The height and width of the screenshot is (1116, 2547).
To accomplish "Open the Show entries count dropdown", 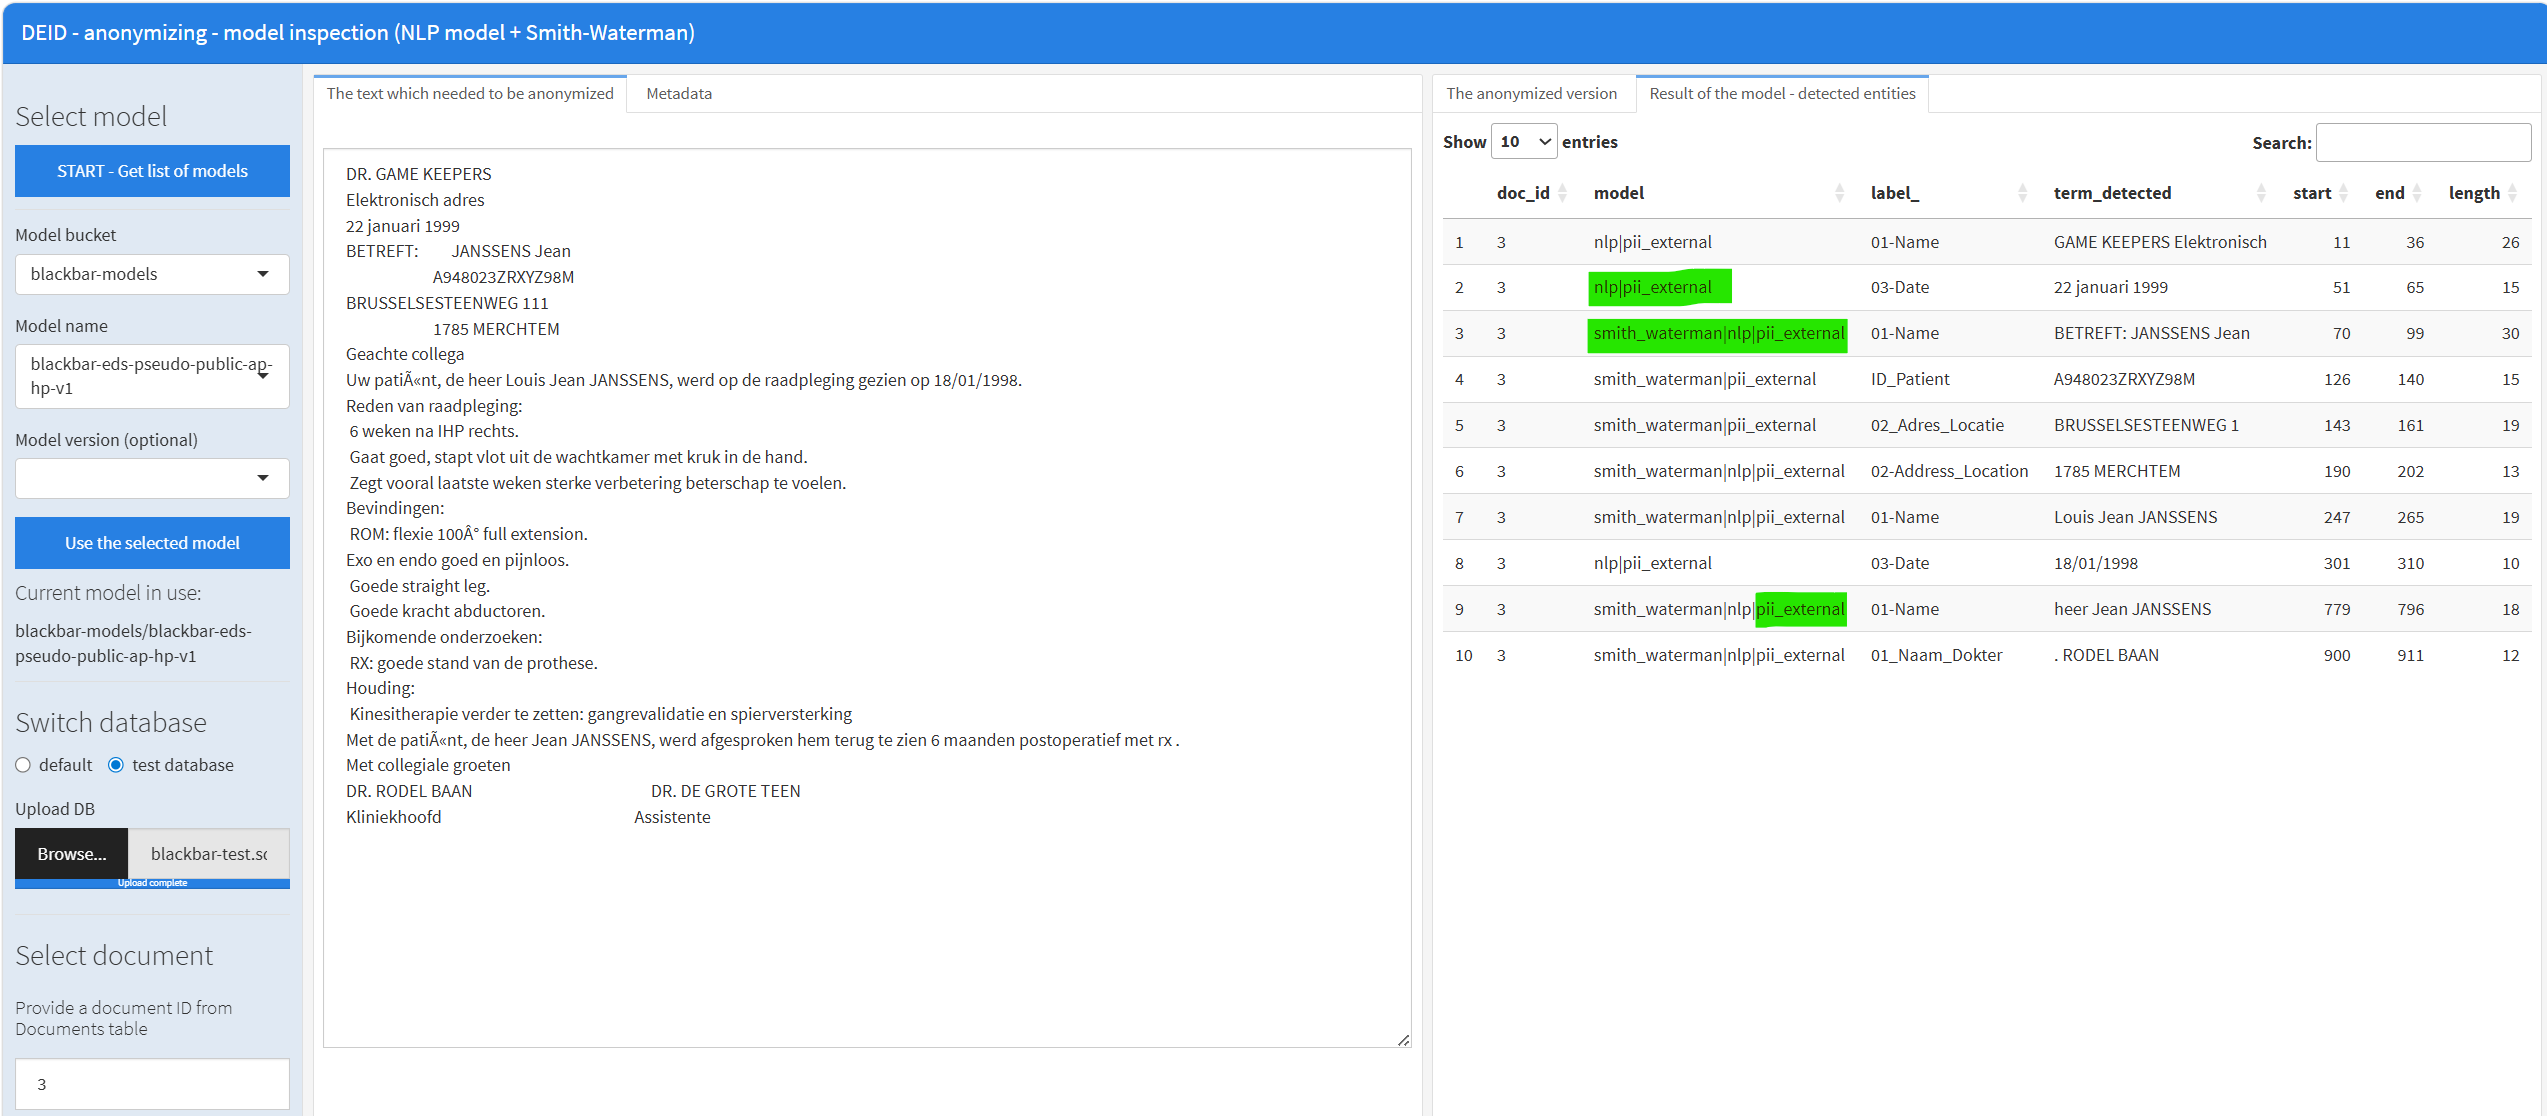I will pyautogui.click(x=1524, y=142).
